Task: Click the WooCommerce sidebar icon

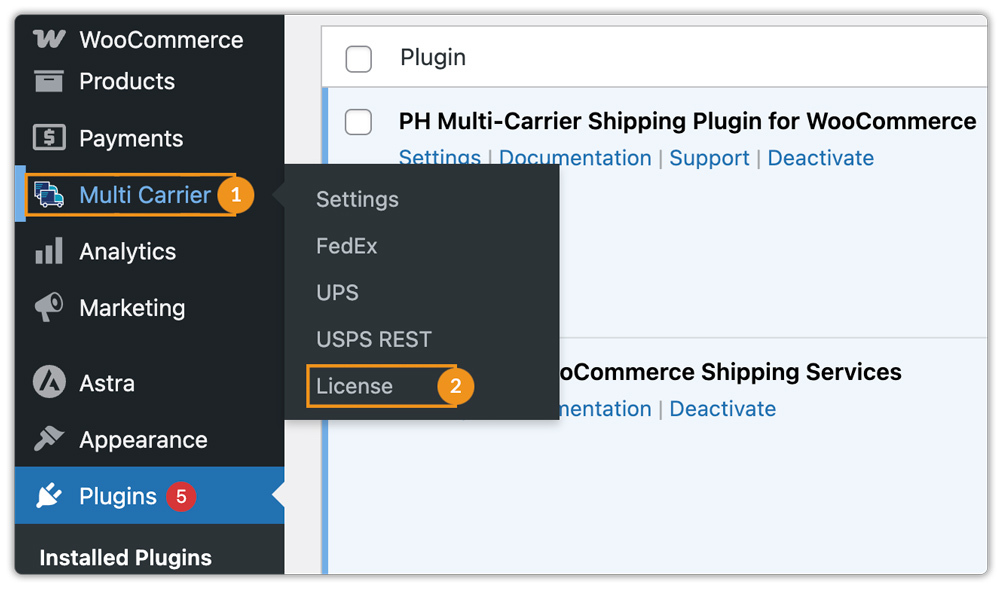Action: pyautogui.click(x=48, y=39)
